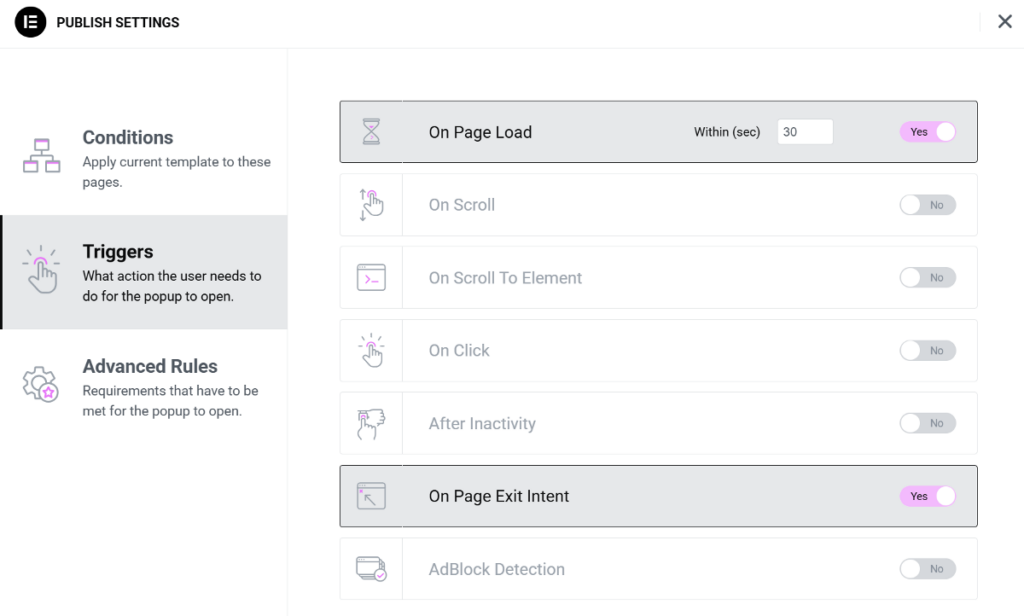Image resolution: width=1024 pixels, height=616 pixels.
Task: Close the Publish Settings dialog
Action: (x=1005, y=21)
